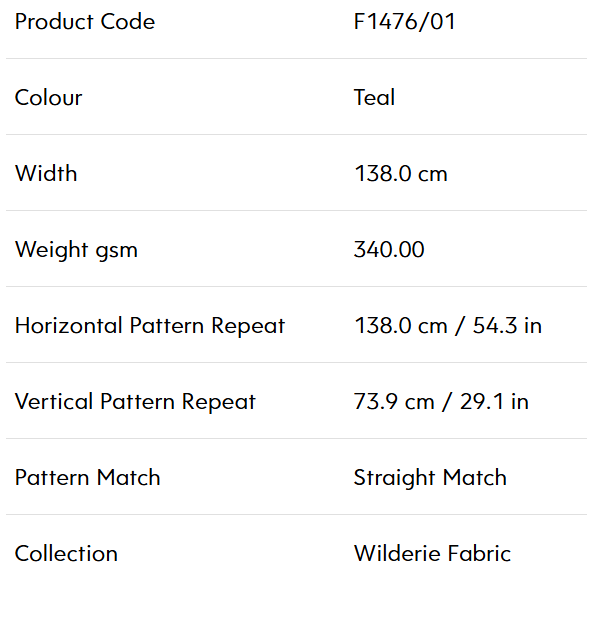Click the Horizontal Pattern Repeat label
Viewport: 598px width, 622px height.
(150, 326)
